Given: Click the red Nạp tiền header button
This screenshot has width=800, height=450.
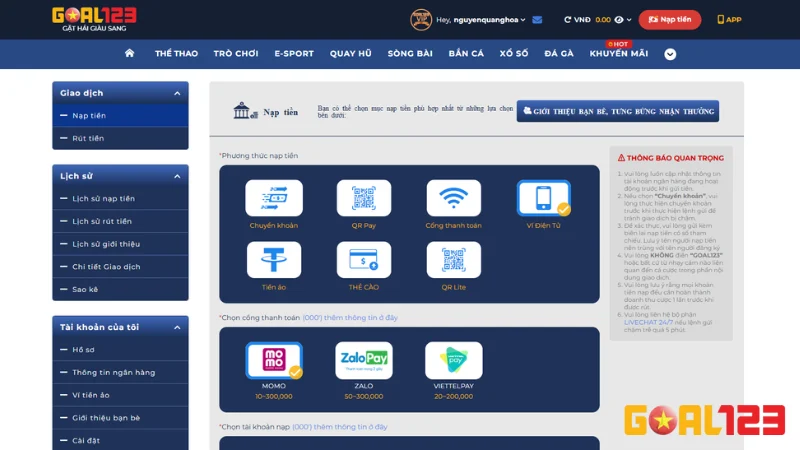Looking at the screenshot, I should tap(670, 19).
